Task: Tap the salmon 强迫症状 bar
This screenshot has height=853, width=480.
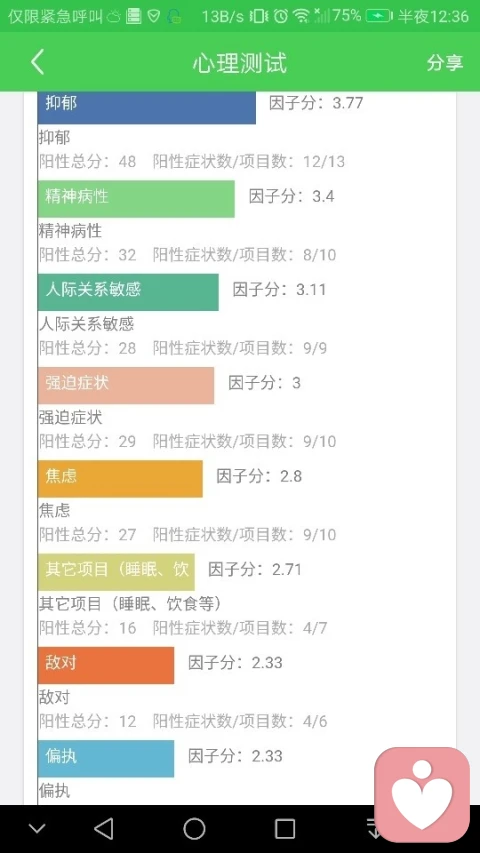Action: 126,385
